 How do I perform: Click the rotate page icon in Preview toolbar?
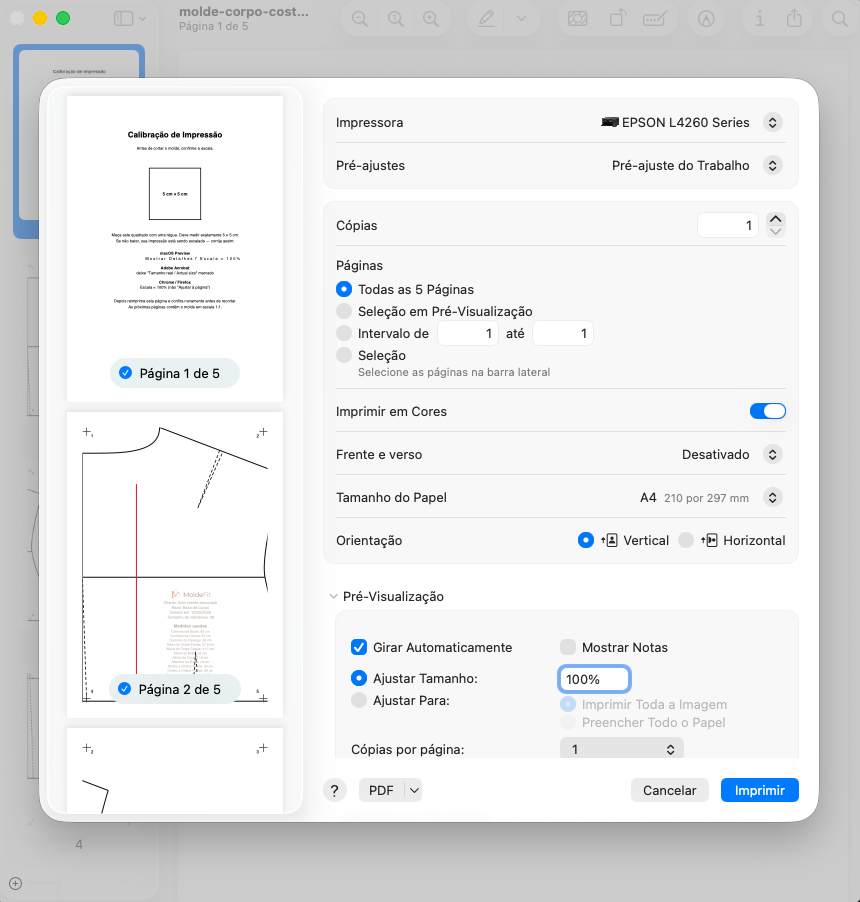click(617, 19)
